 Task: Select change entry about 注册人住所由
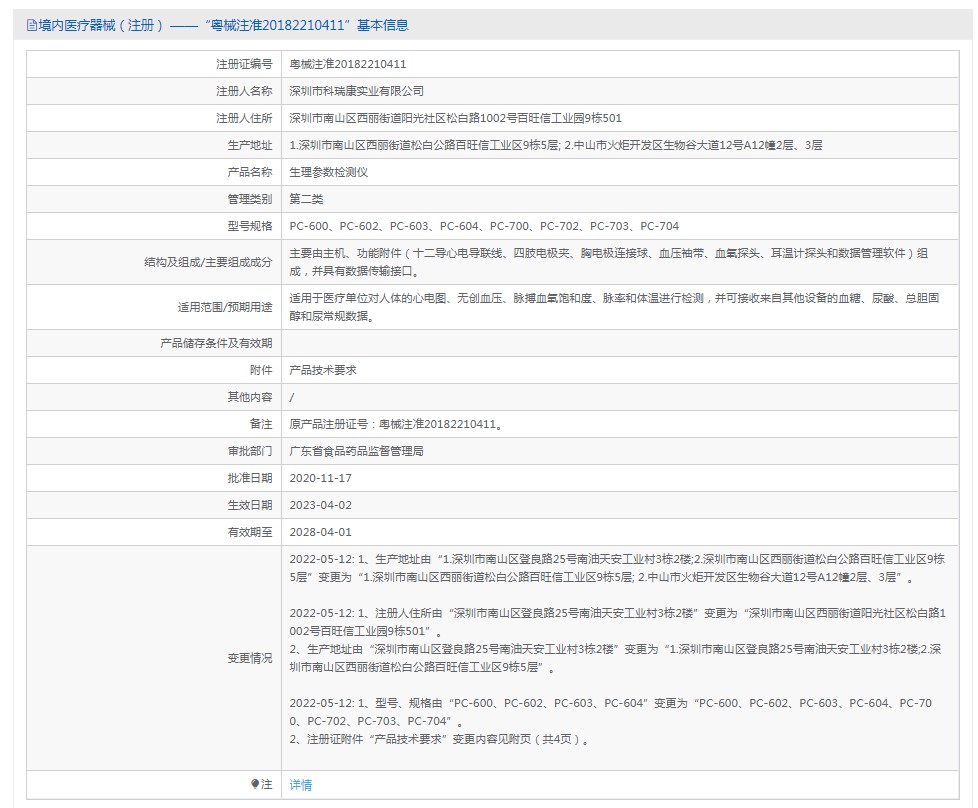pos(617,622)
